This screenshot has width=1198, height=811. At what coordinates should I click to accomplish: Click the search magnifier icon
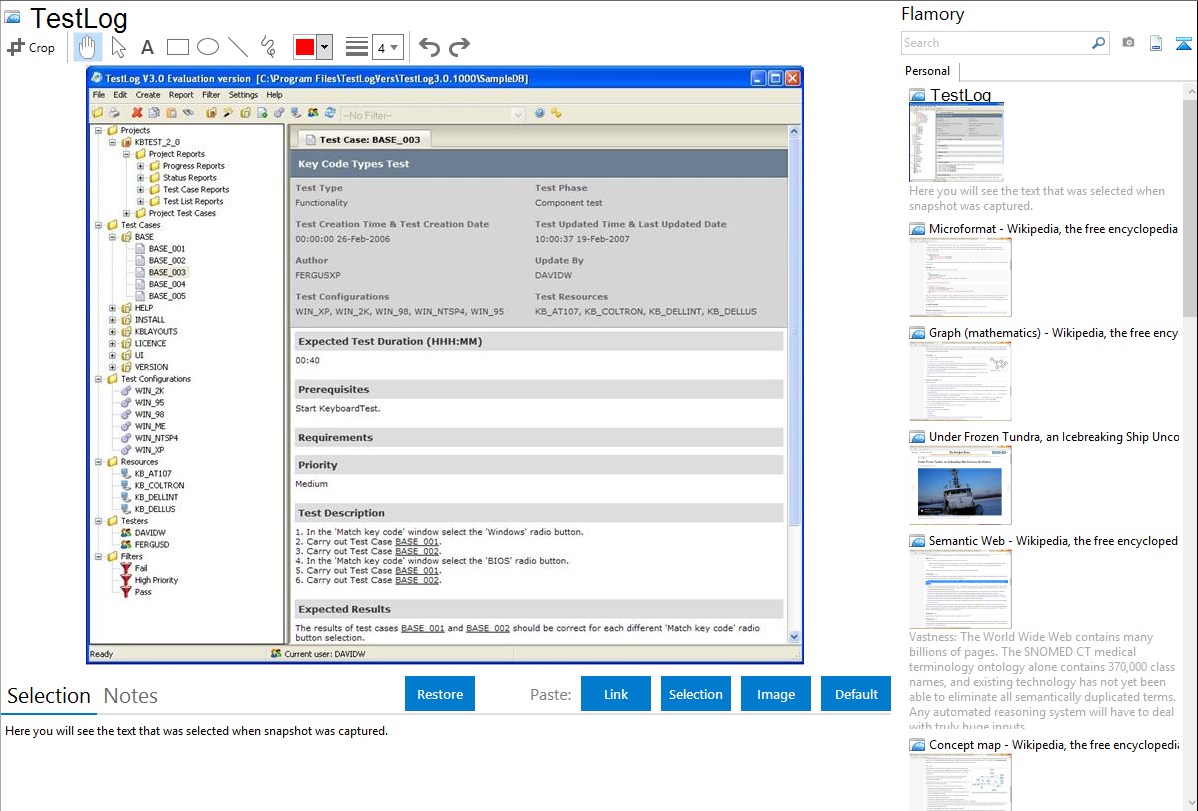coord(1098,43)
